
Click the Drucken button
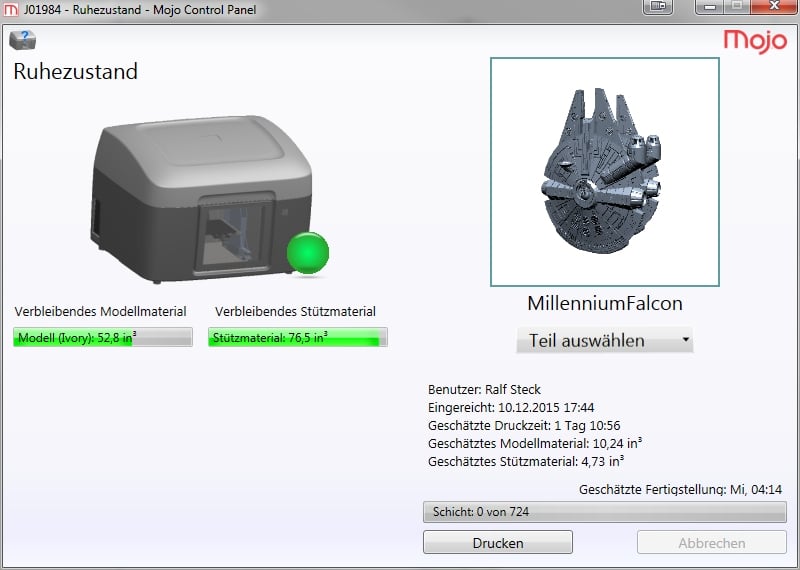click(x=498, y=542)
